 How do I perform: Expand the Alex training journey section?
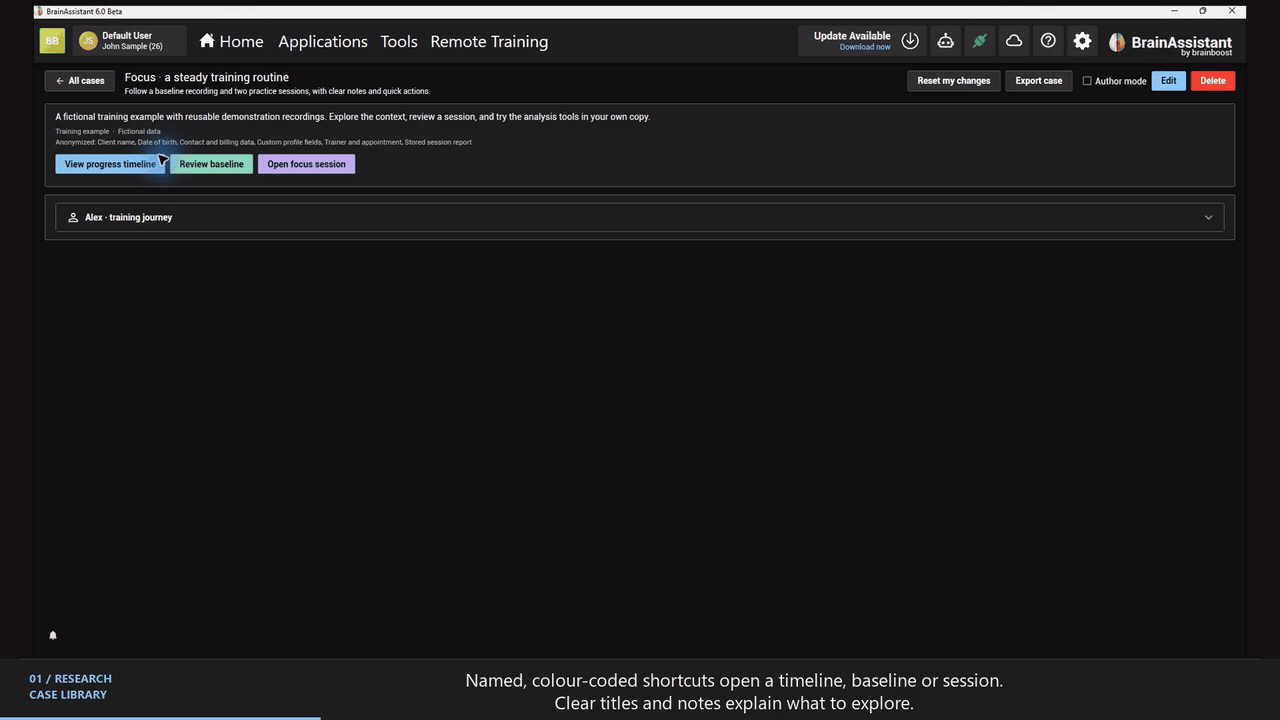tap(640, 217)
